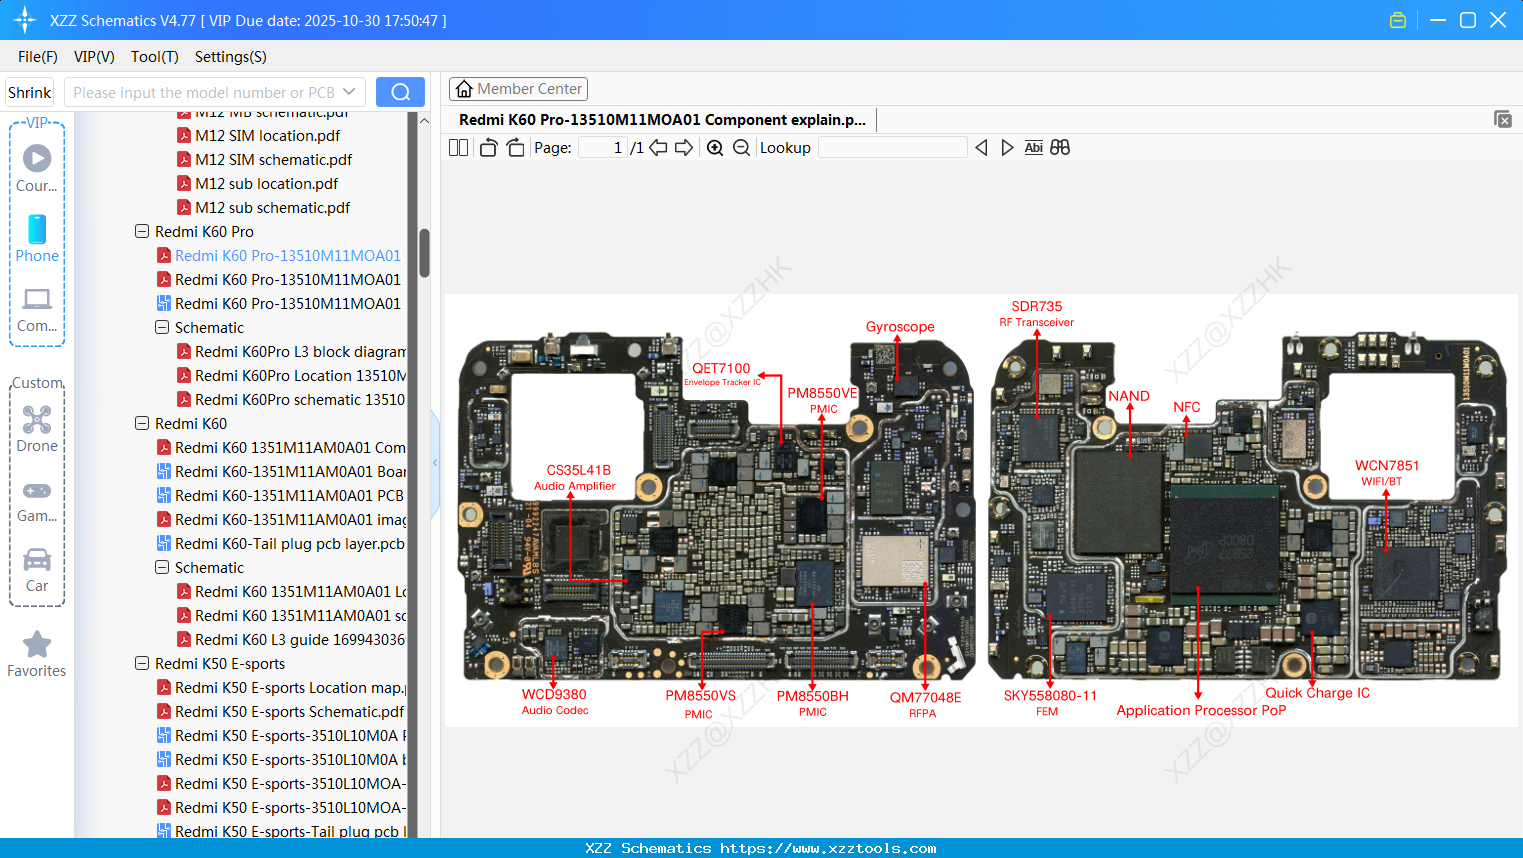Zoom into the PDF page
Viewport: 1523px width, 858px height.
coord(715,147)
